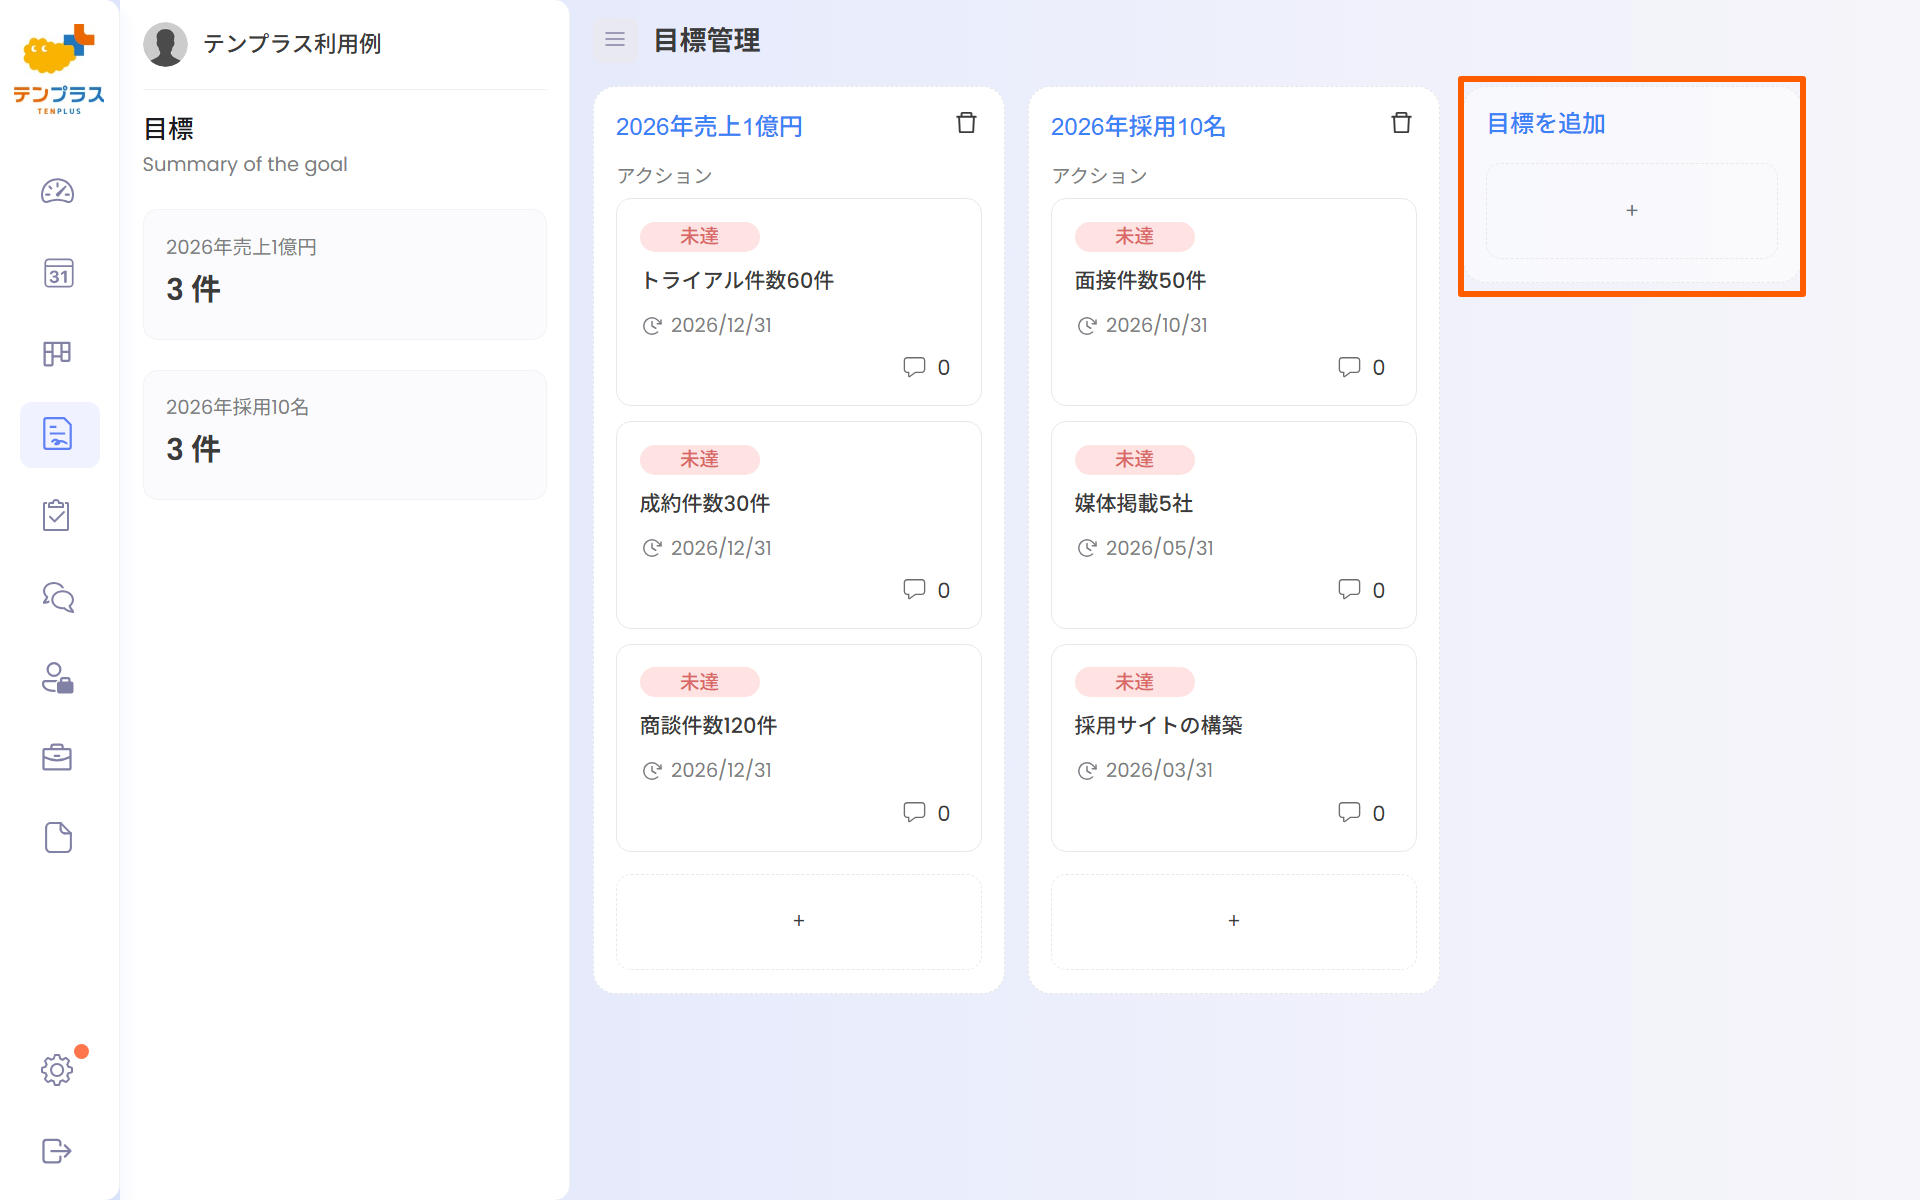Select the goal document icon in sidebar
Image resolution: width=1920 pixels, height=1200 pixels.
[58, 434]
